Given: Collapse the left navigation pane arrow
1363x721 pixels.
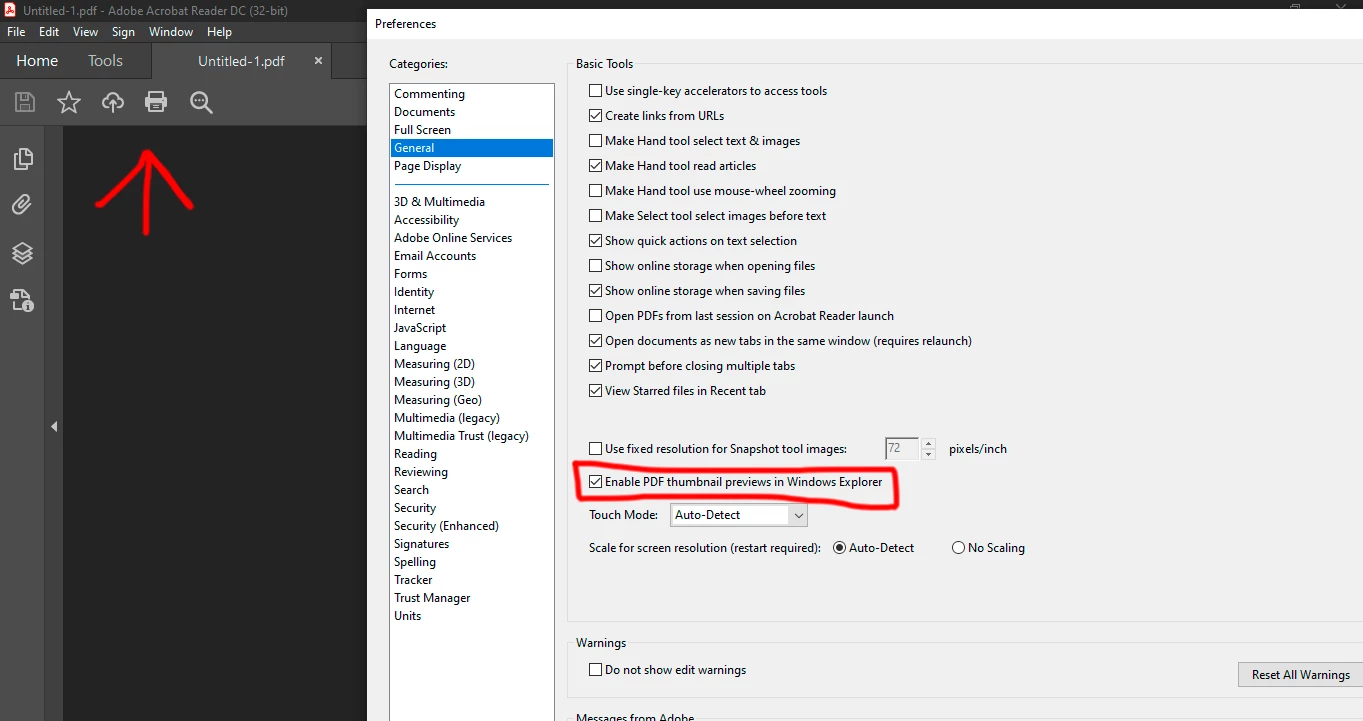Looking at the screenshot, I should pyautogui.click(x=54, y=426).
